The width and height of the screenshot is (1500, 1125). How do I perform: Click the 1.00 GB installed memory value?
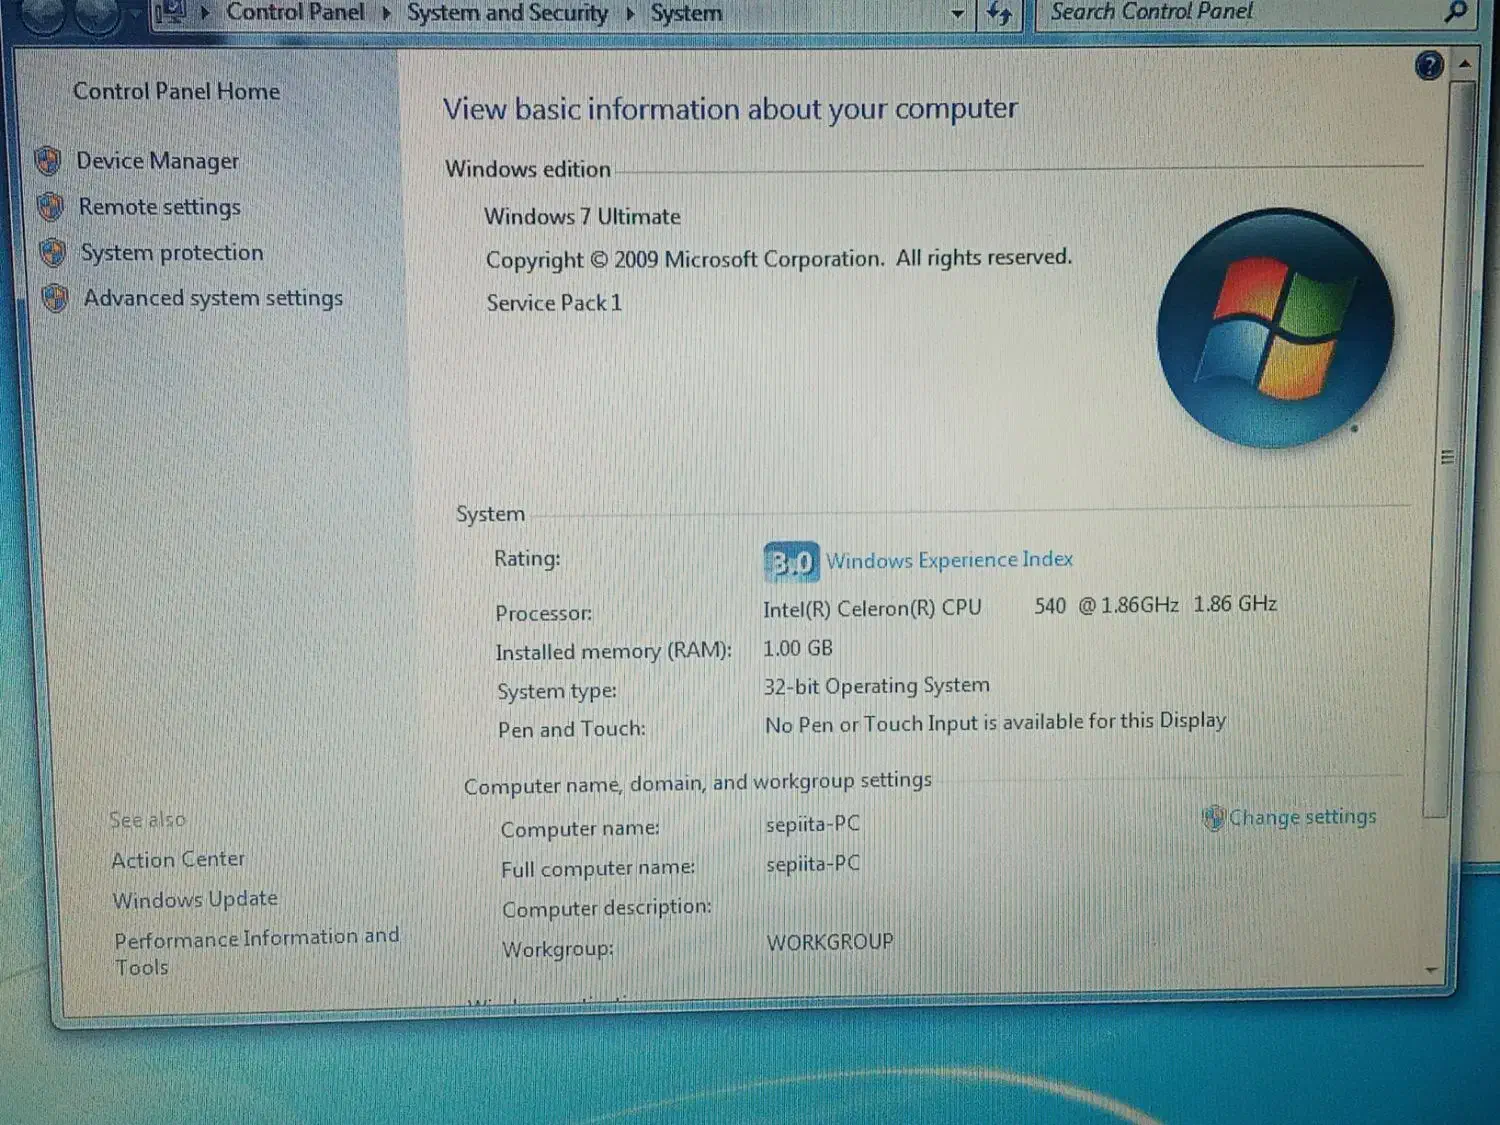click(x=798, y=648)
